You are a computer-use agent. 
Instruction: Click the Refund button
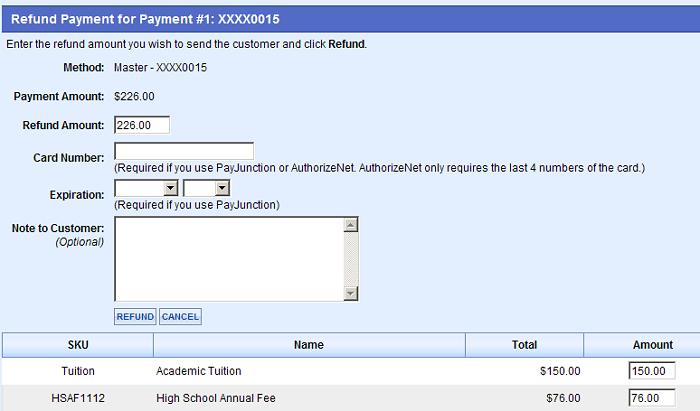[x=134, y=317]
